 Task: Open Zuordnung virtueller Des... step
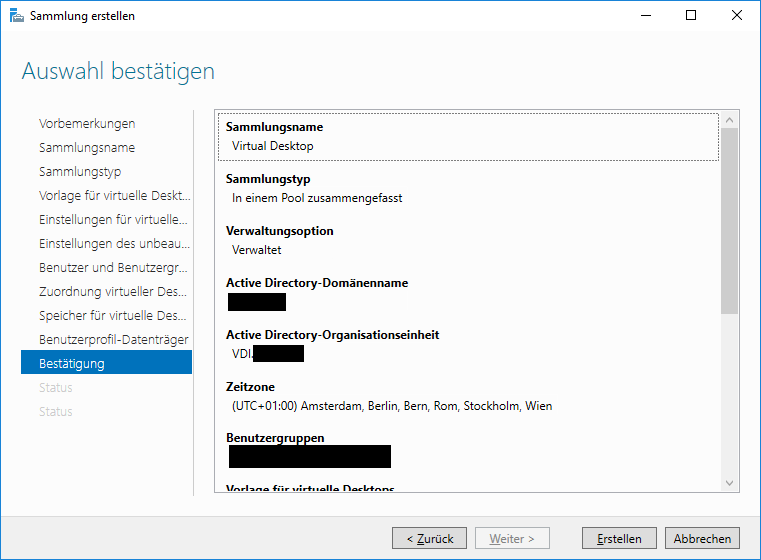point(113,292)
